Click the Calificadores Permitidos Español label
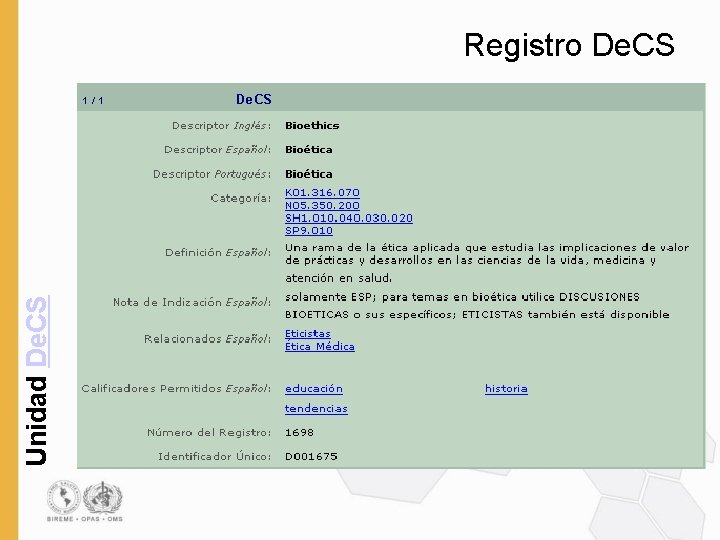The width and height of the screenshot is (720, 540). tap(176, 388)
